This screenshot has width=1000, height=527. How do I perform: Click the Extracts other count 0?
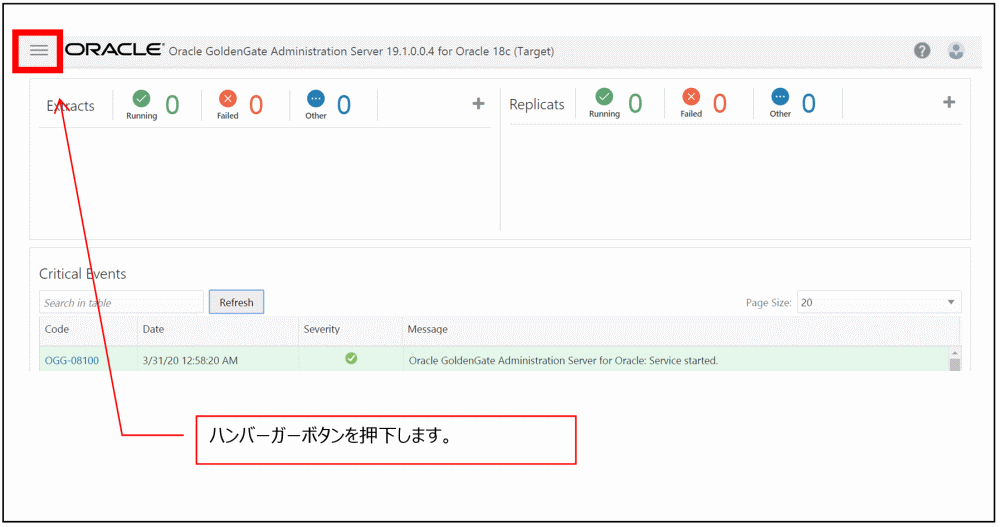coord(344,105)
